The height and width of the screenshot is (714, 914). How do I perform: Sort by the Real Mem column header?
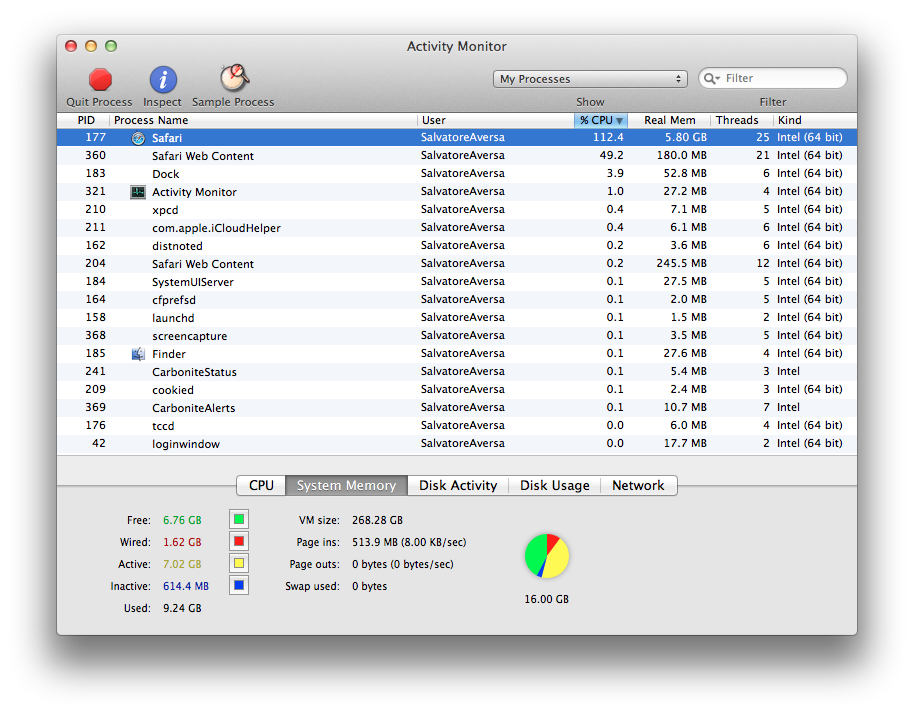coord(670,120)
